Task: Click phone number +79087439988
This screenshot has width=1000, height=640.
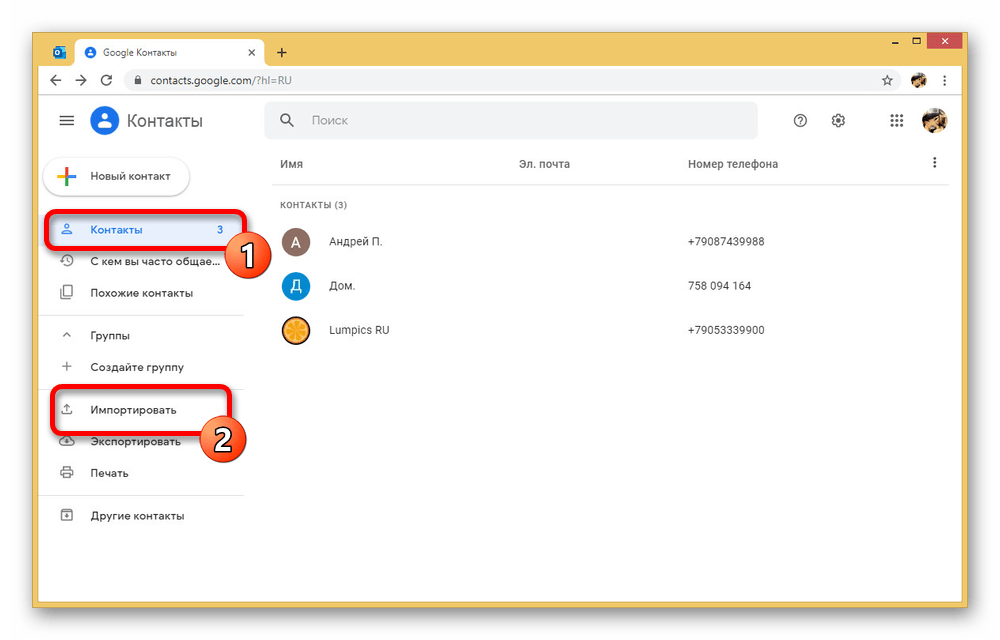Action: 726,242
